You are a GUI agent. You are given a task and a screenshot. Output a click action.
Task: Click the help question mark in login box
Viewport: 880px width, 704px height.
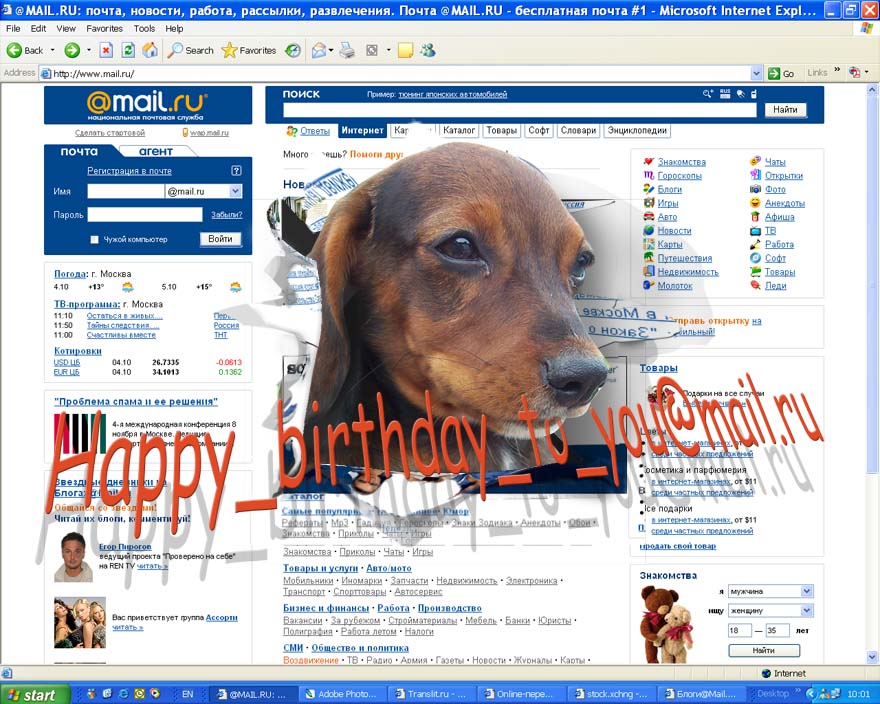pos(236,171)
